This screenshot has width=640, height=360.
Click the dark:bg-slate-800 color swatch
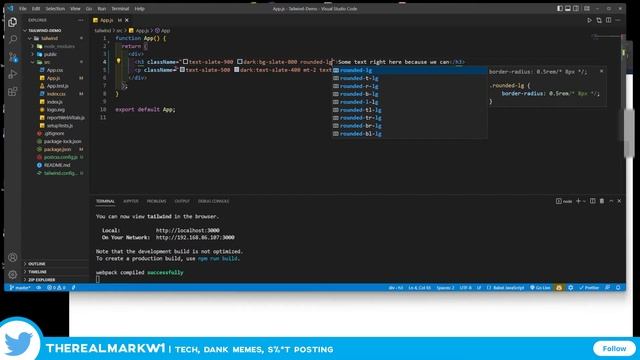click(x=240, y=62)
